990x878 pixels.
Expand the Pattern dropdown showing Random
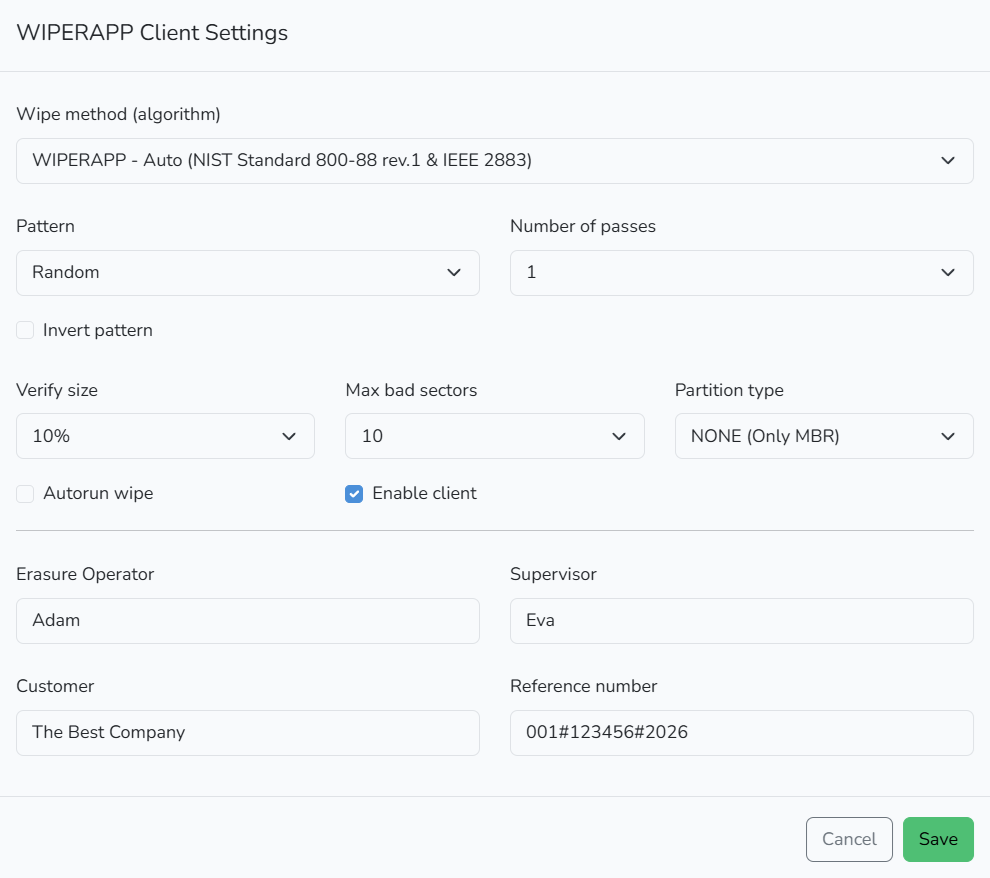pos(247,273)
